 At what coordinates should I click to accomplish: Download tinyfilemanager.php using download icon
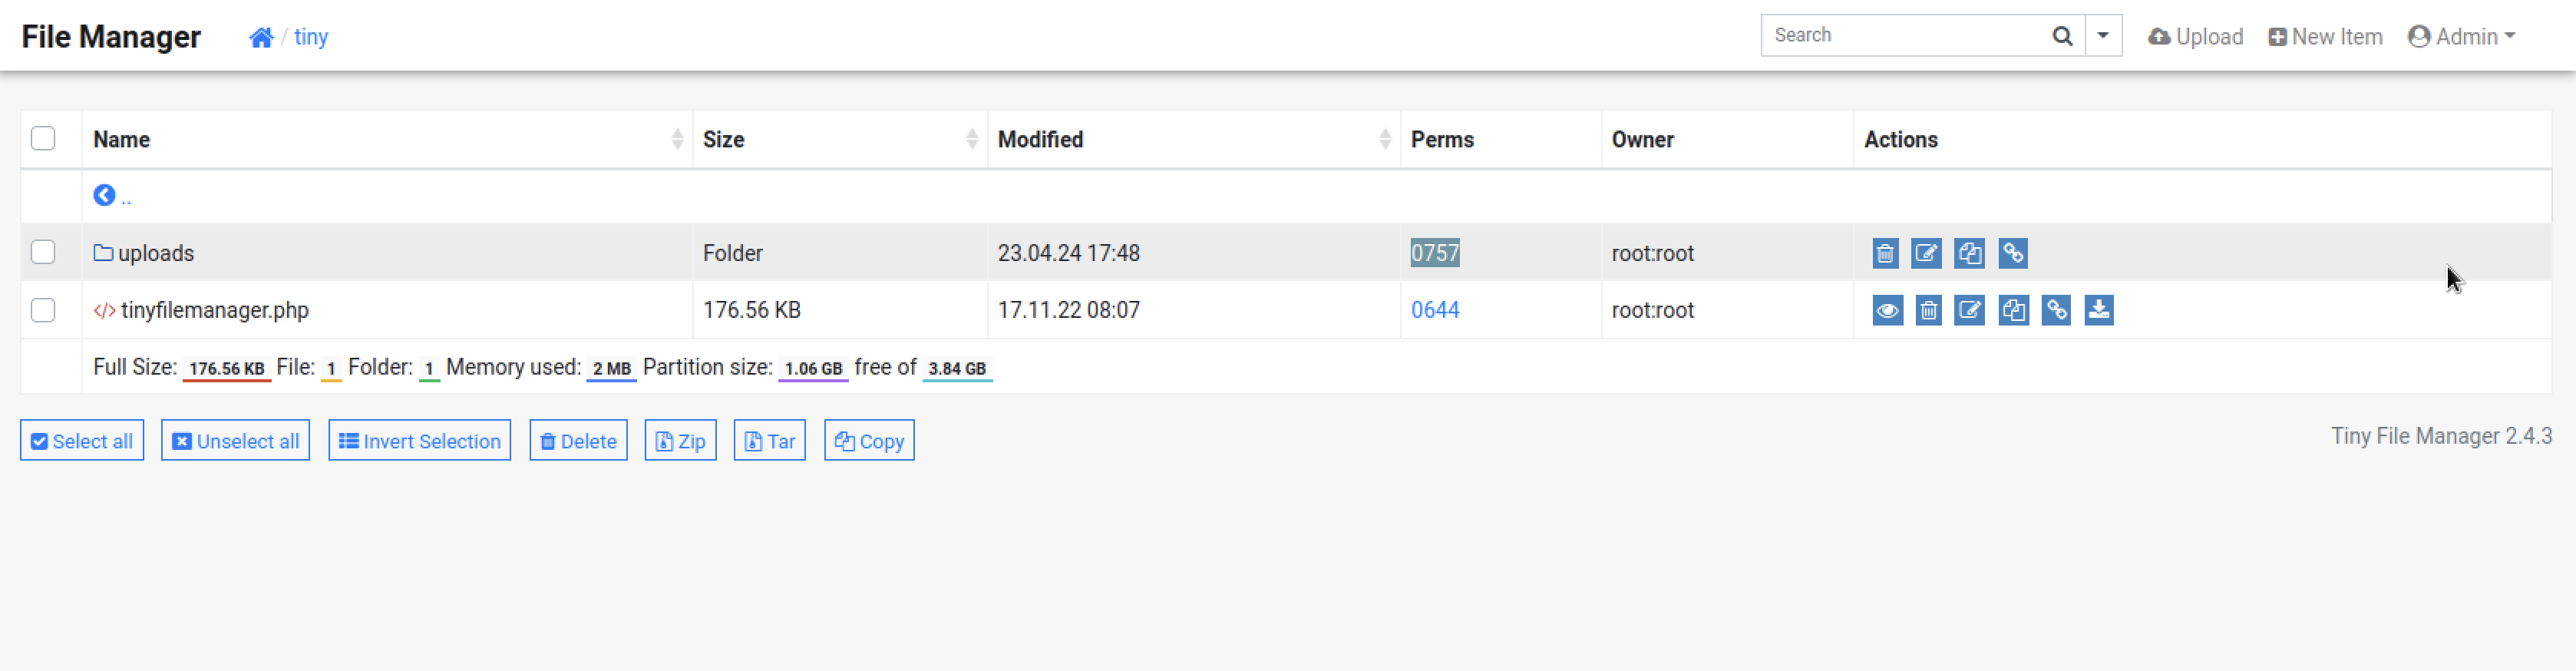pyautogui.click(x=2099, y=310)
